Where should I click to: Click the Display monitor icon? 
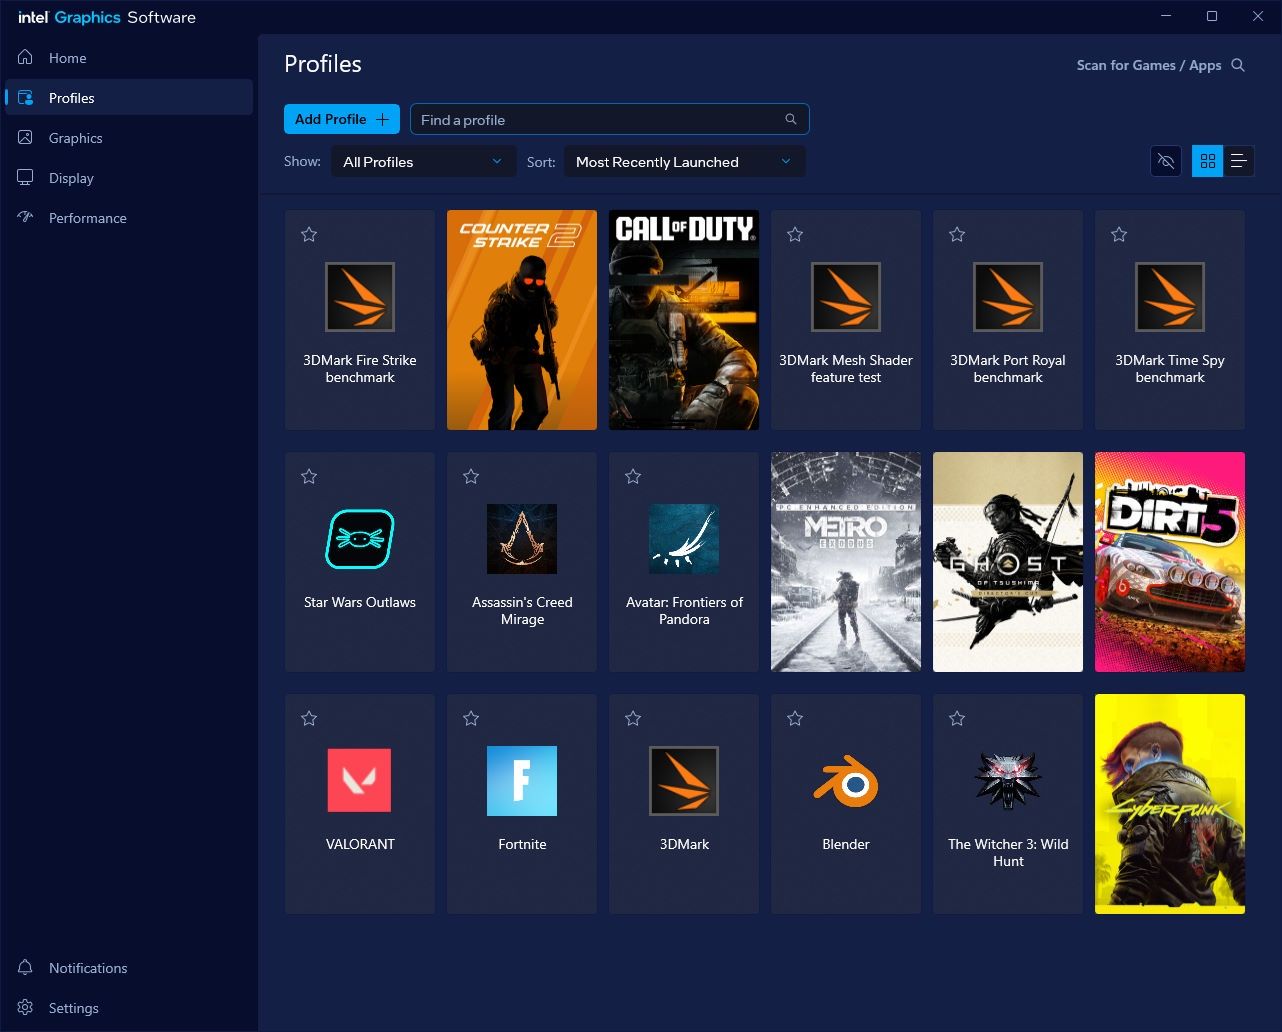click(x=26, y=177)
